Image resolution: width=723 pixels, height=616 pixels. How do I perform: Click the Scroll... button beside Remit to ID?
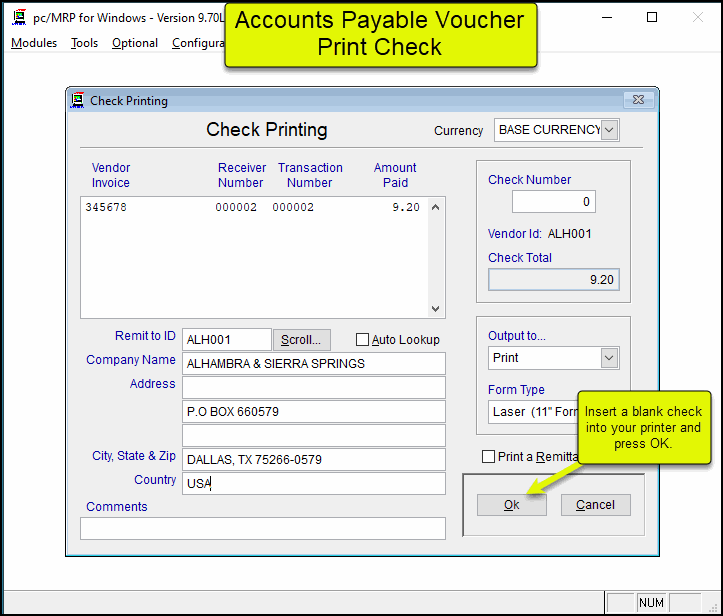[x=301, y=340]
